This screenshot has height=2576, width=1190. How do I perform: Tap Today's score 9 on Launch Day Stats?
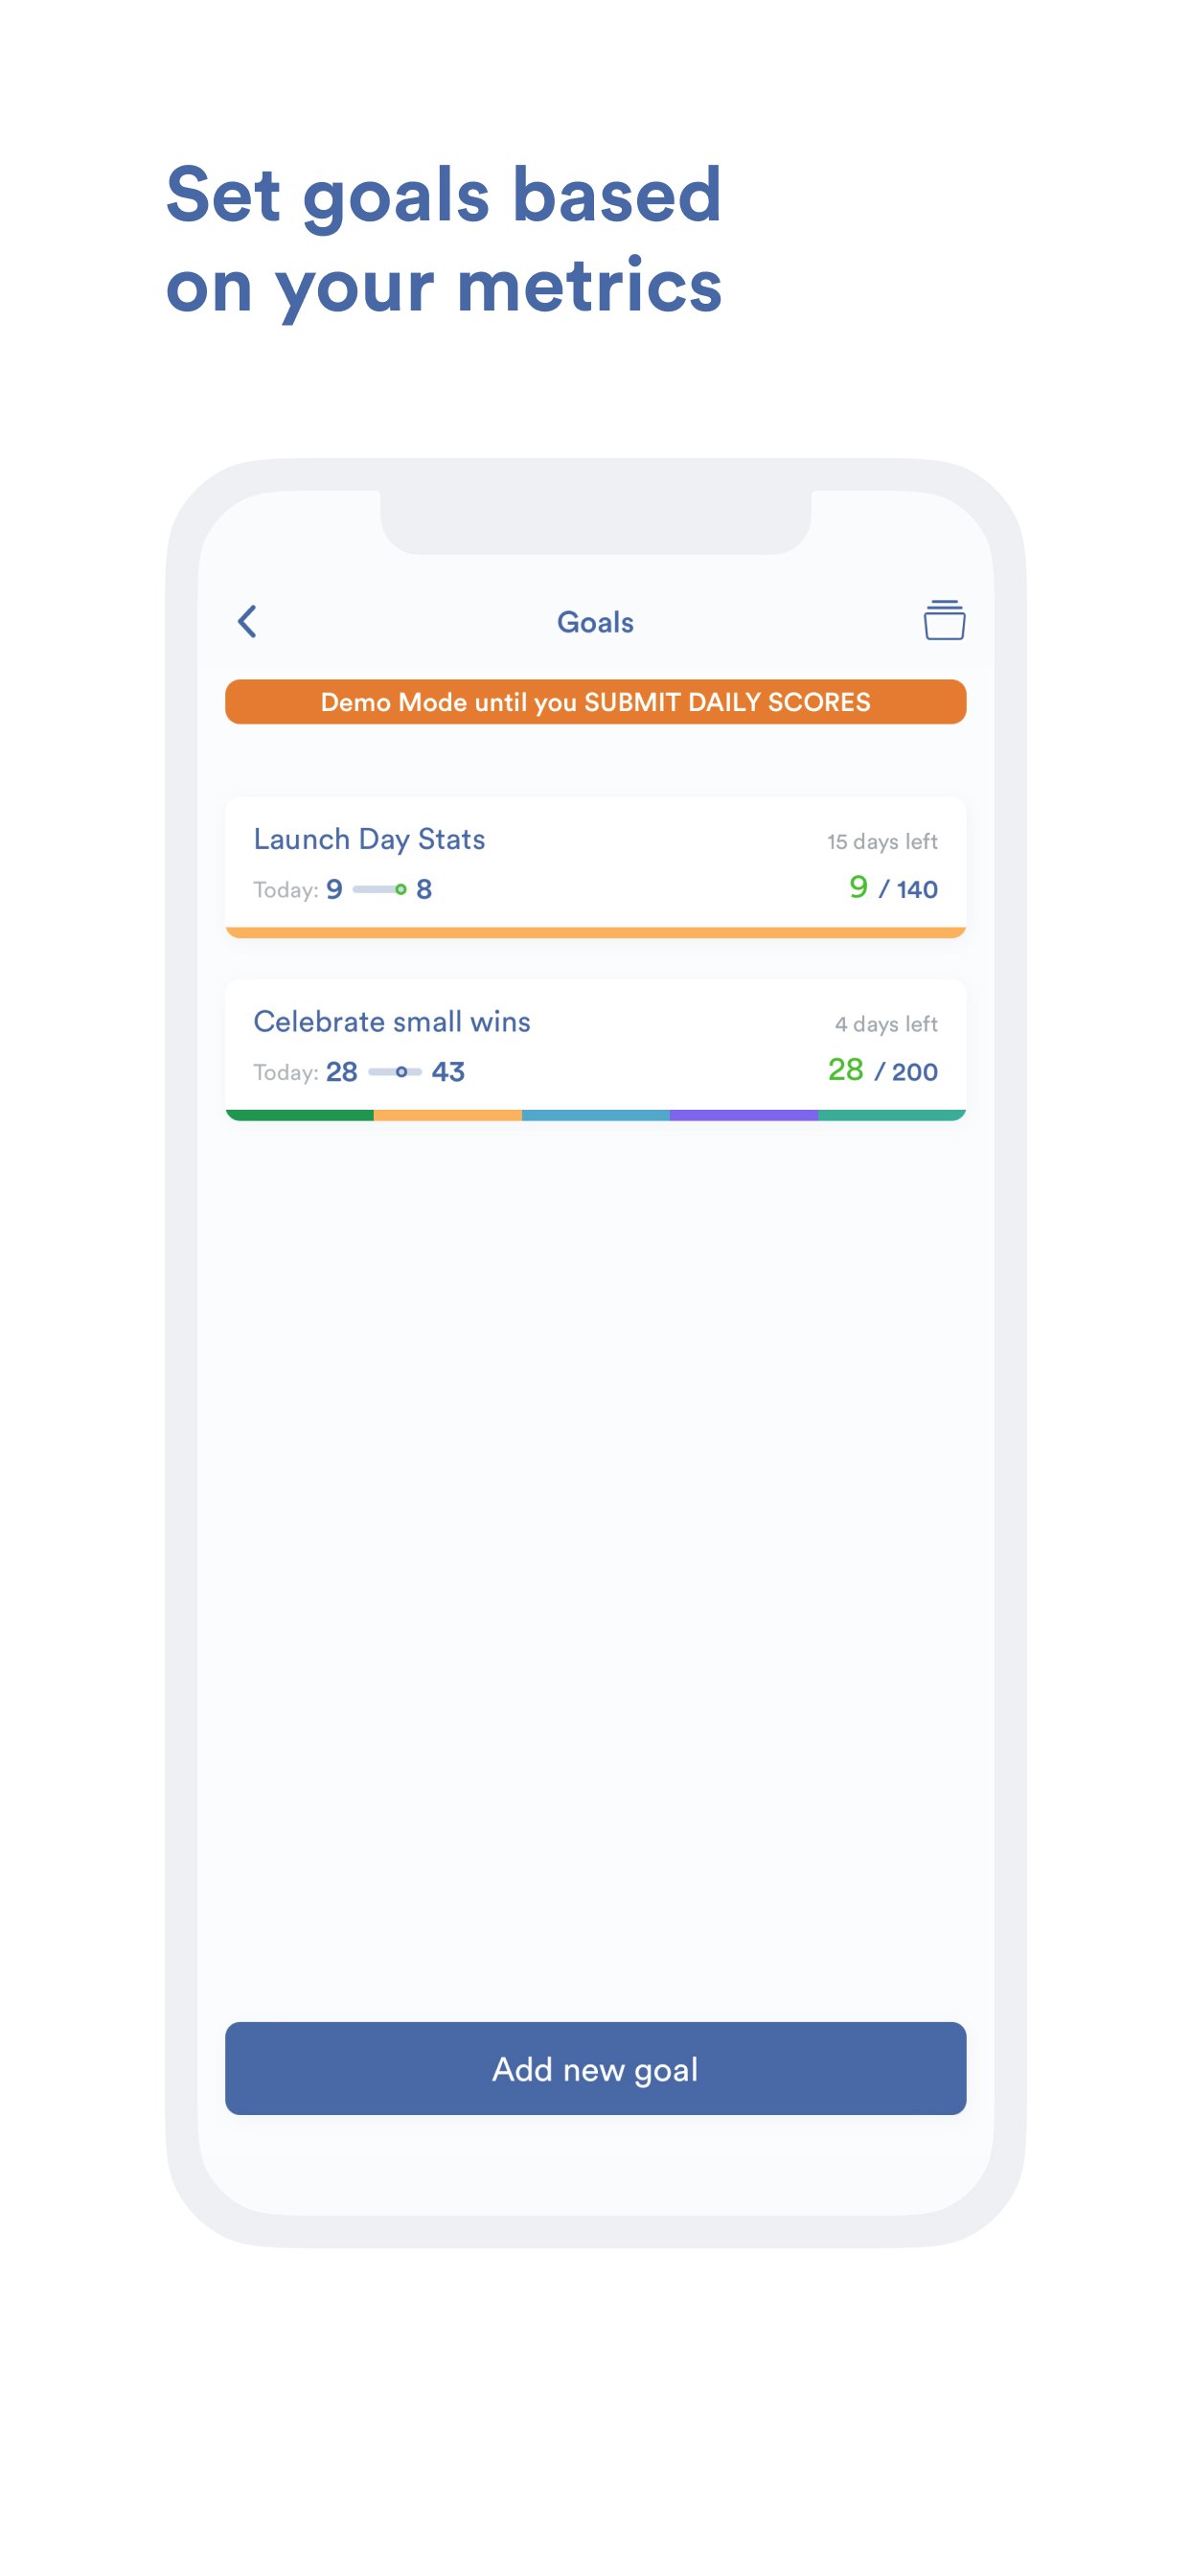coord(336,888)
